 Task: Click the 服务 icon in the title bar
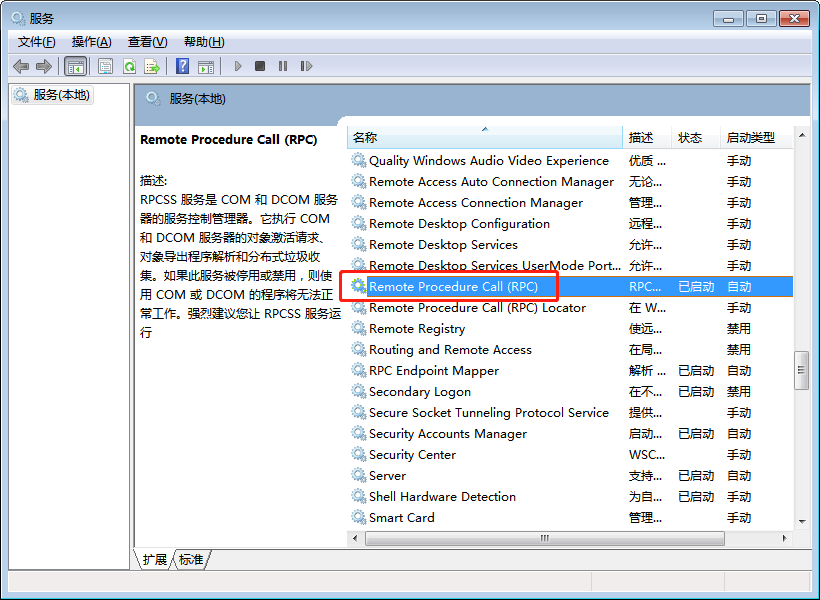coord(18,18)
